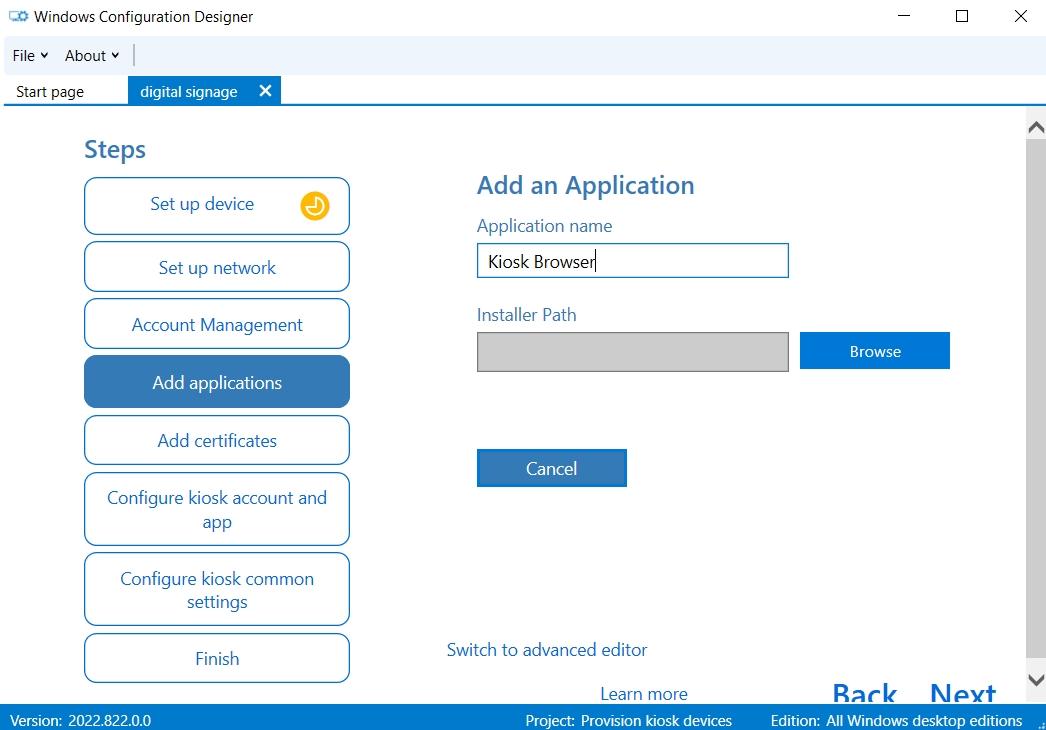Click the Learn more link

coord(643,693)
